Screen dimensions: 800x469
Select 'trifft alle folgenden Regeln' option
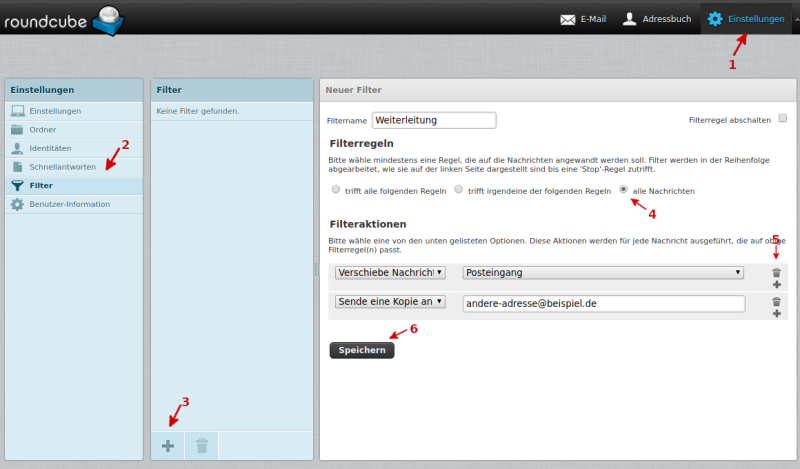336,189
